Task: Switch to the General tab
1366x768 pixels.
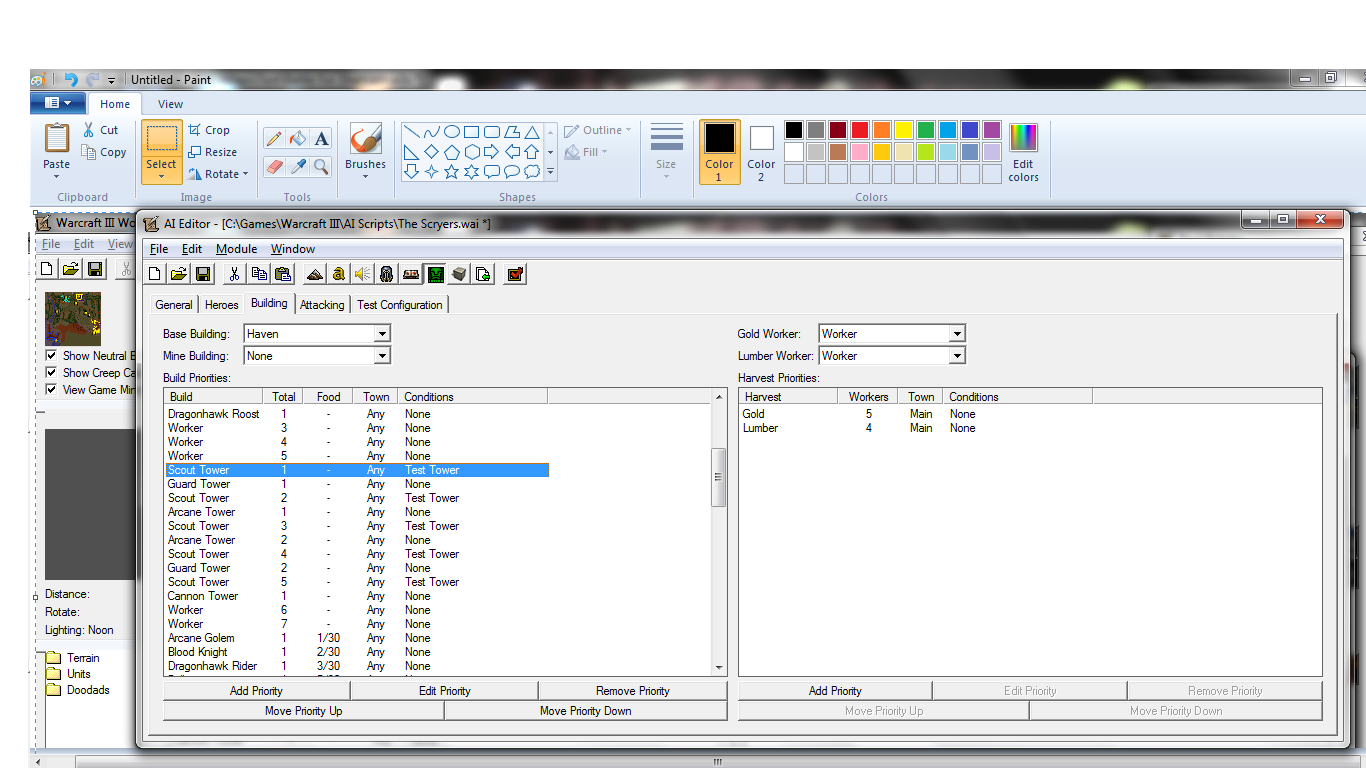Action: pyautogui.click(x=174, y=305)
